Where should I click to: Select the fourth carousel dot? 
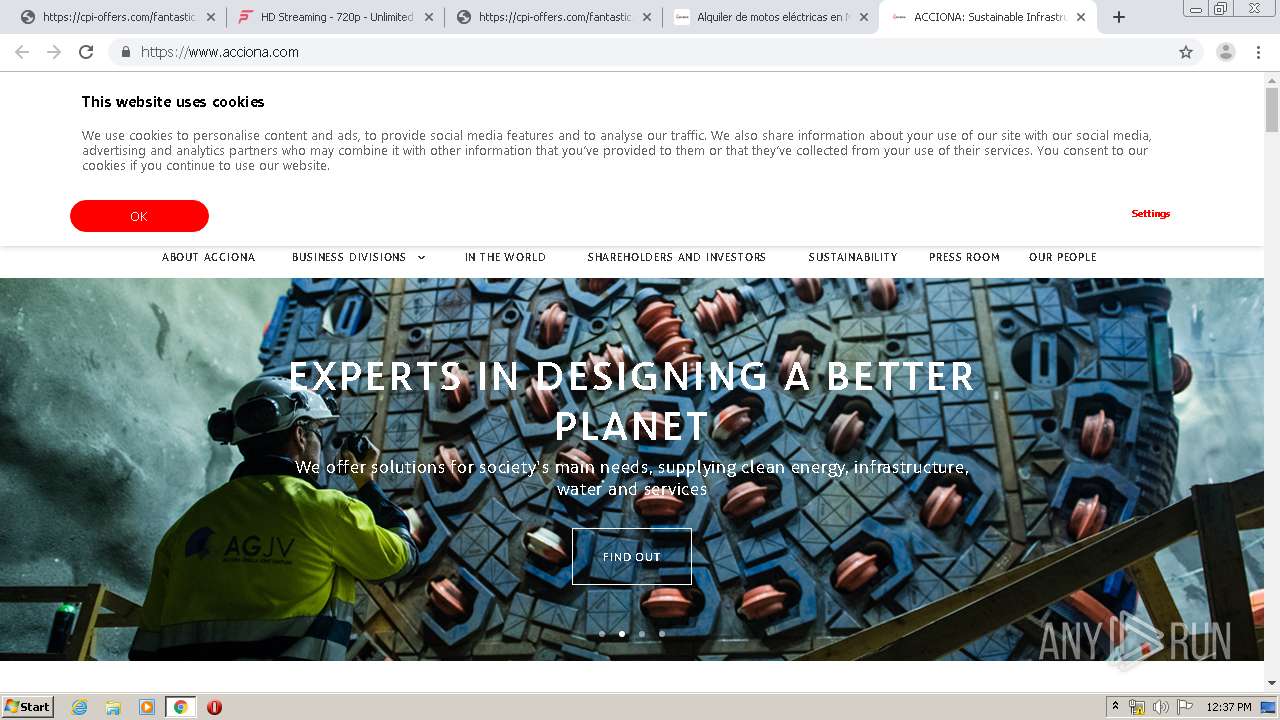pos(662,633)
